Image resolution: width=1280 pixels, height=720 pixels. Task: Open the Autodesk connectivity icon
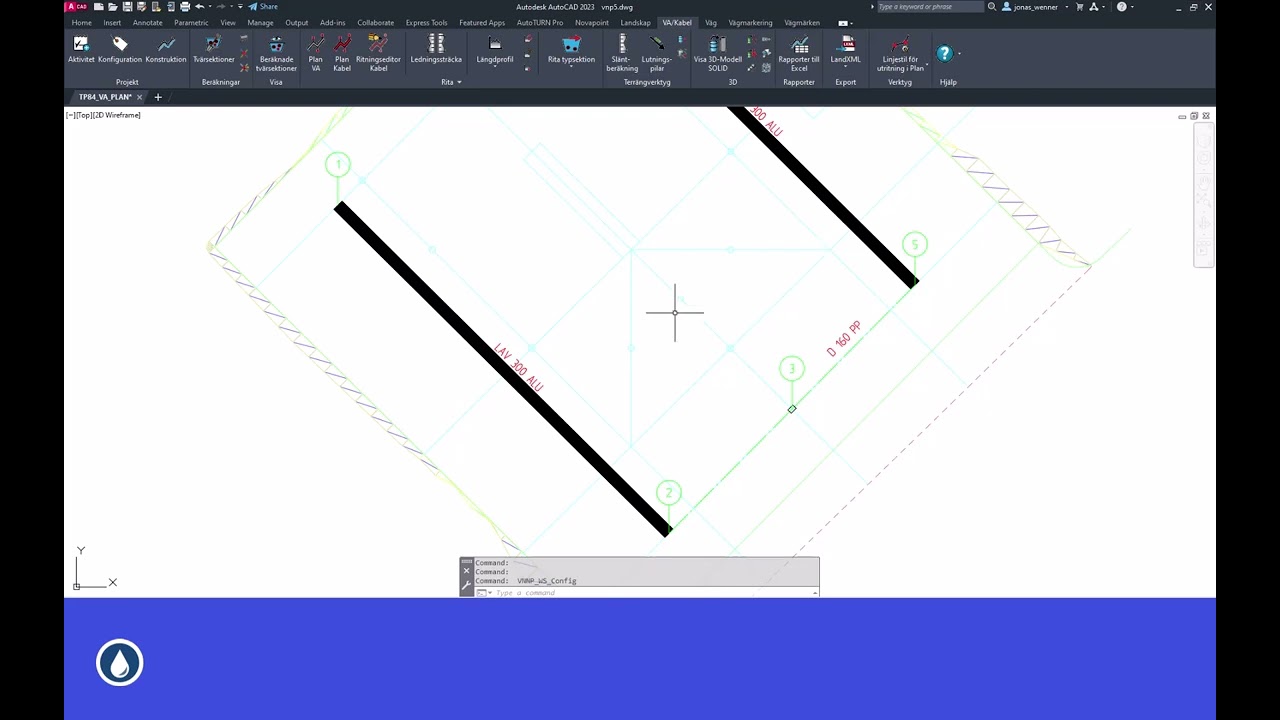(1096, 7)
